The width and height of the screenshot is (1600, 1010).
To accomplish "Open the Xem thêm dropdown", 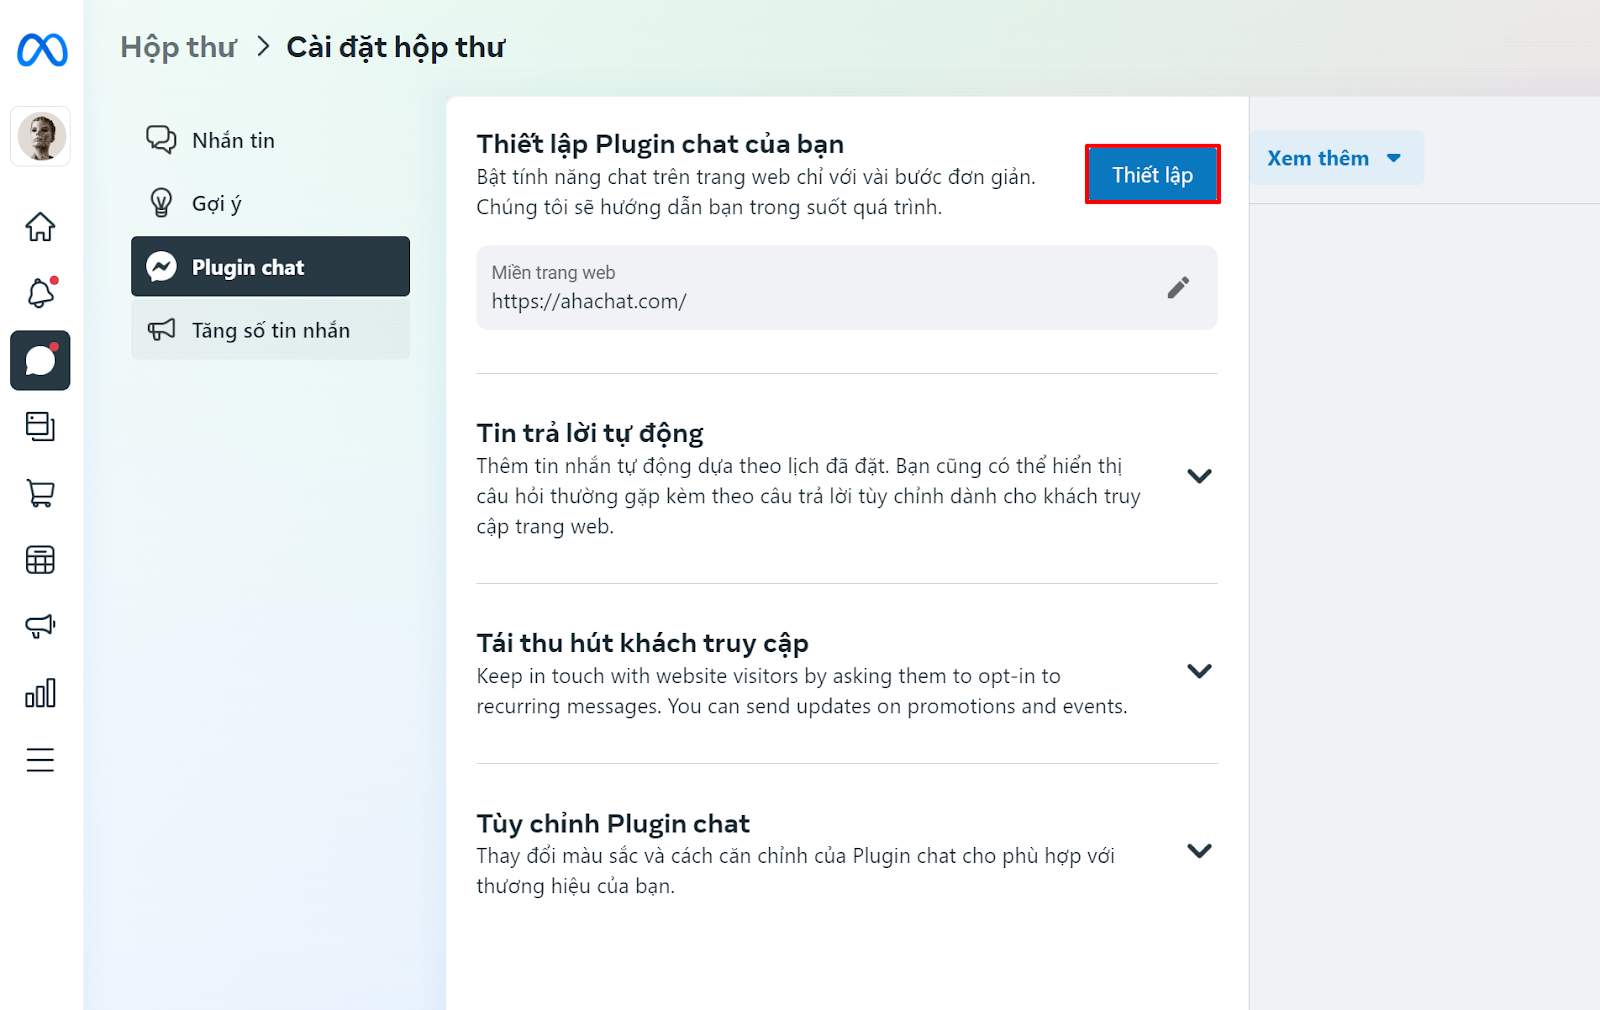I will point(1336,158).
